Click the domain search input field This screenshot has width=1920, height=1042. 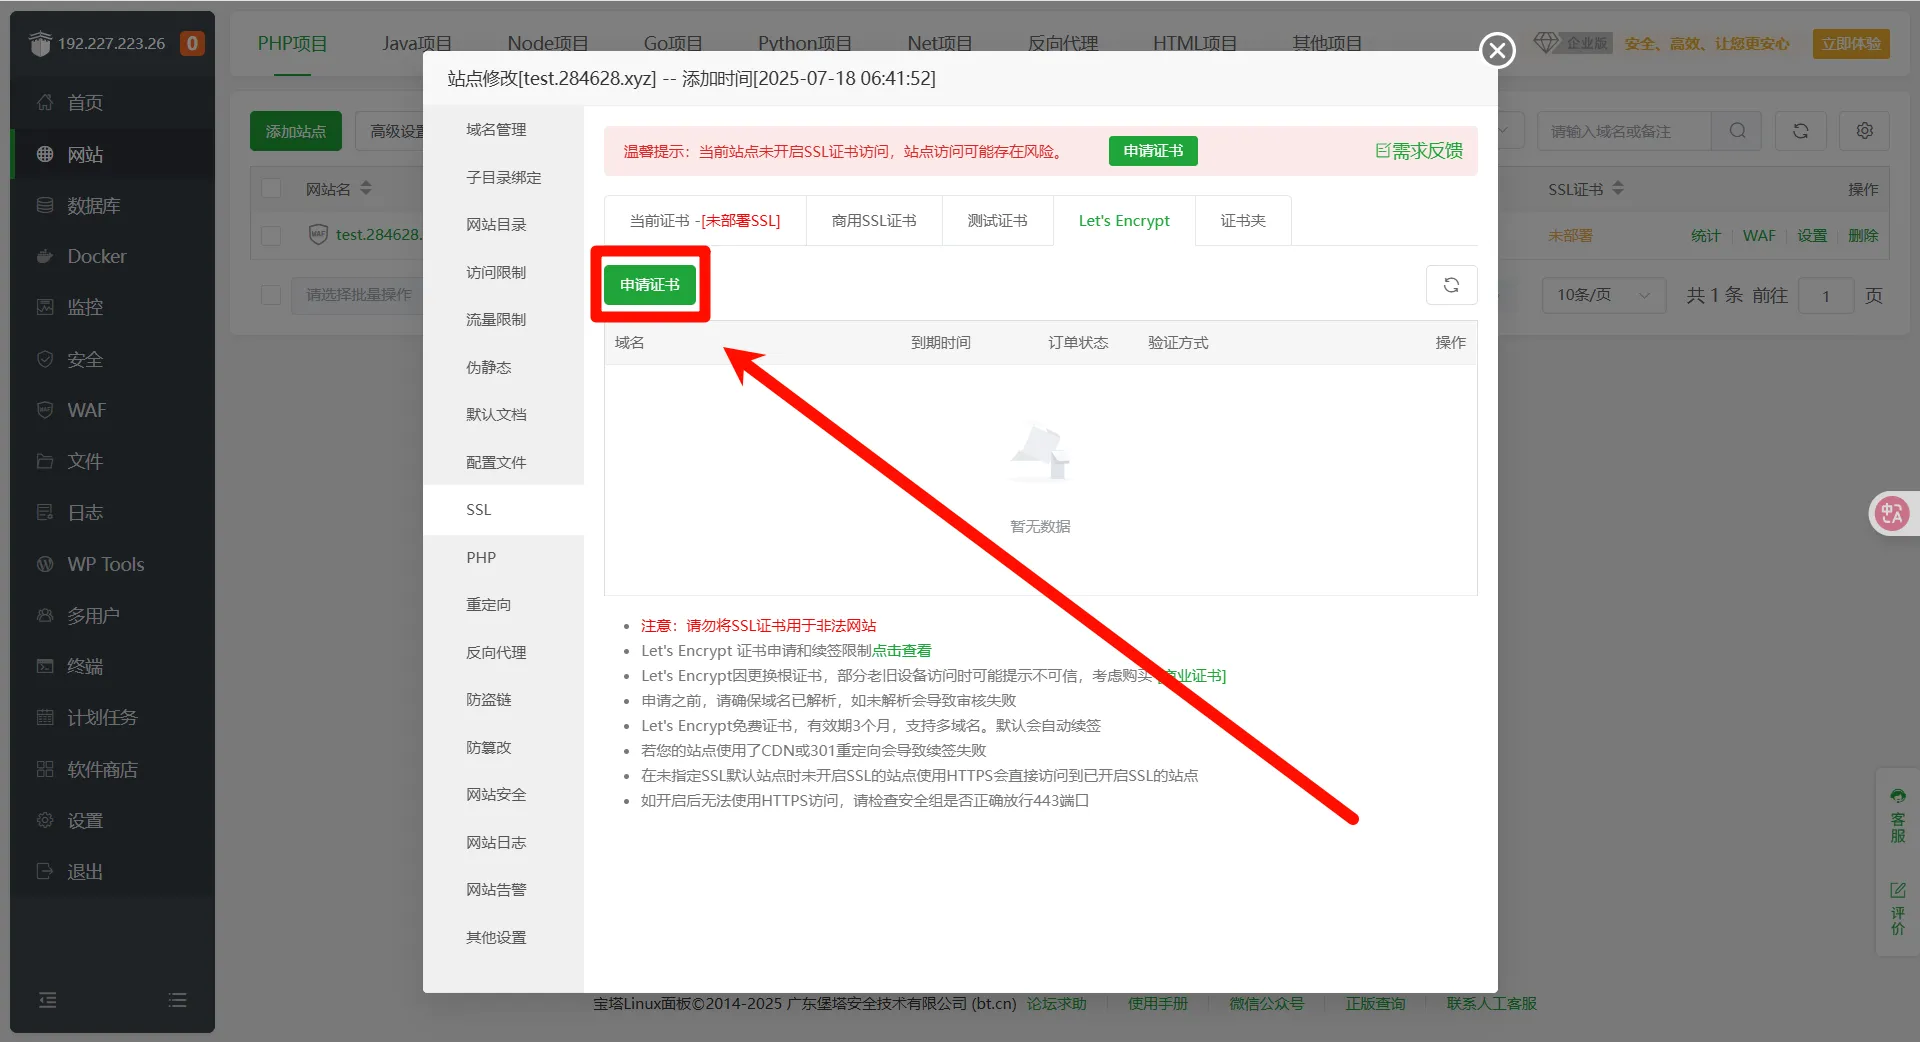1623,131
